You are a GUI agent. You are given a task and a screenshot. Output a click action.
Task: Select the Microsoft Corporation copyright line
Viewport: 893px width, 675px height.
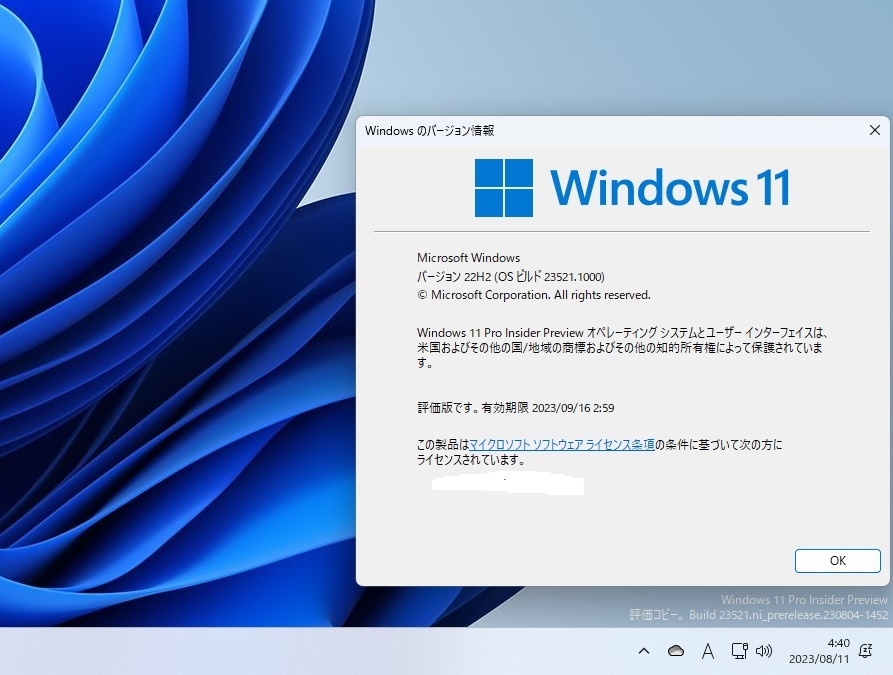(534, 295)
